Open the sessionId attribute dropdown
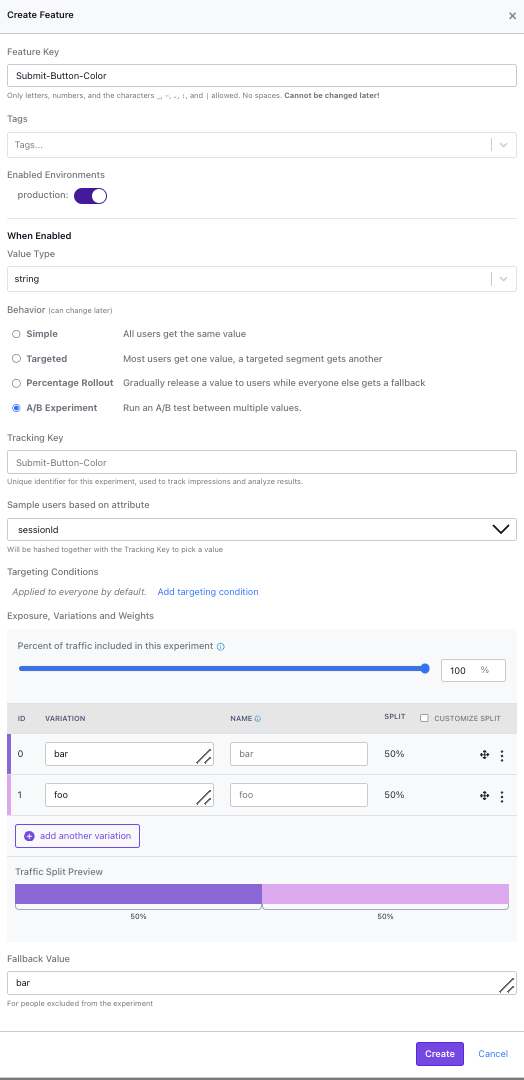 coord(262,530)
